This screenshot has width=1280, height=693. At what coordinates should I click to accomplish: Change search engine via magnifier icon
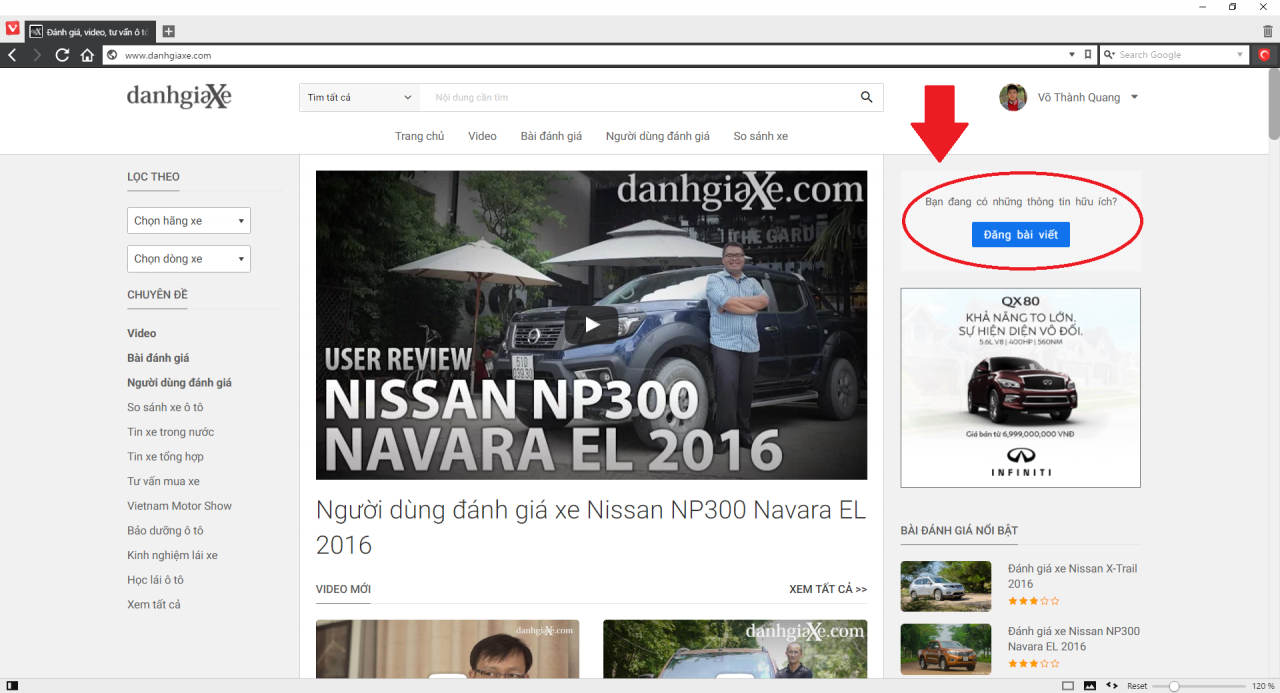click(1109, 55)
